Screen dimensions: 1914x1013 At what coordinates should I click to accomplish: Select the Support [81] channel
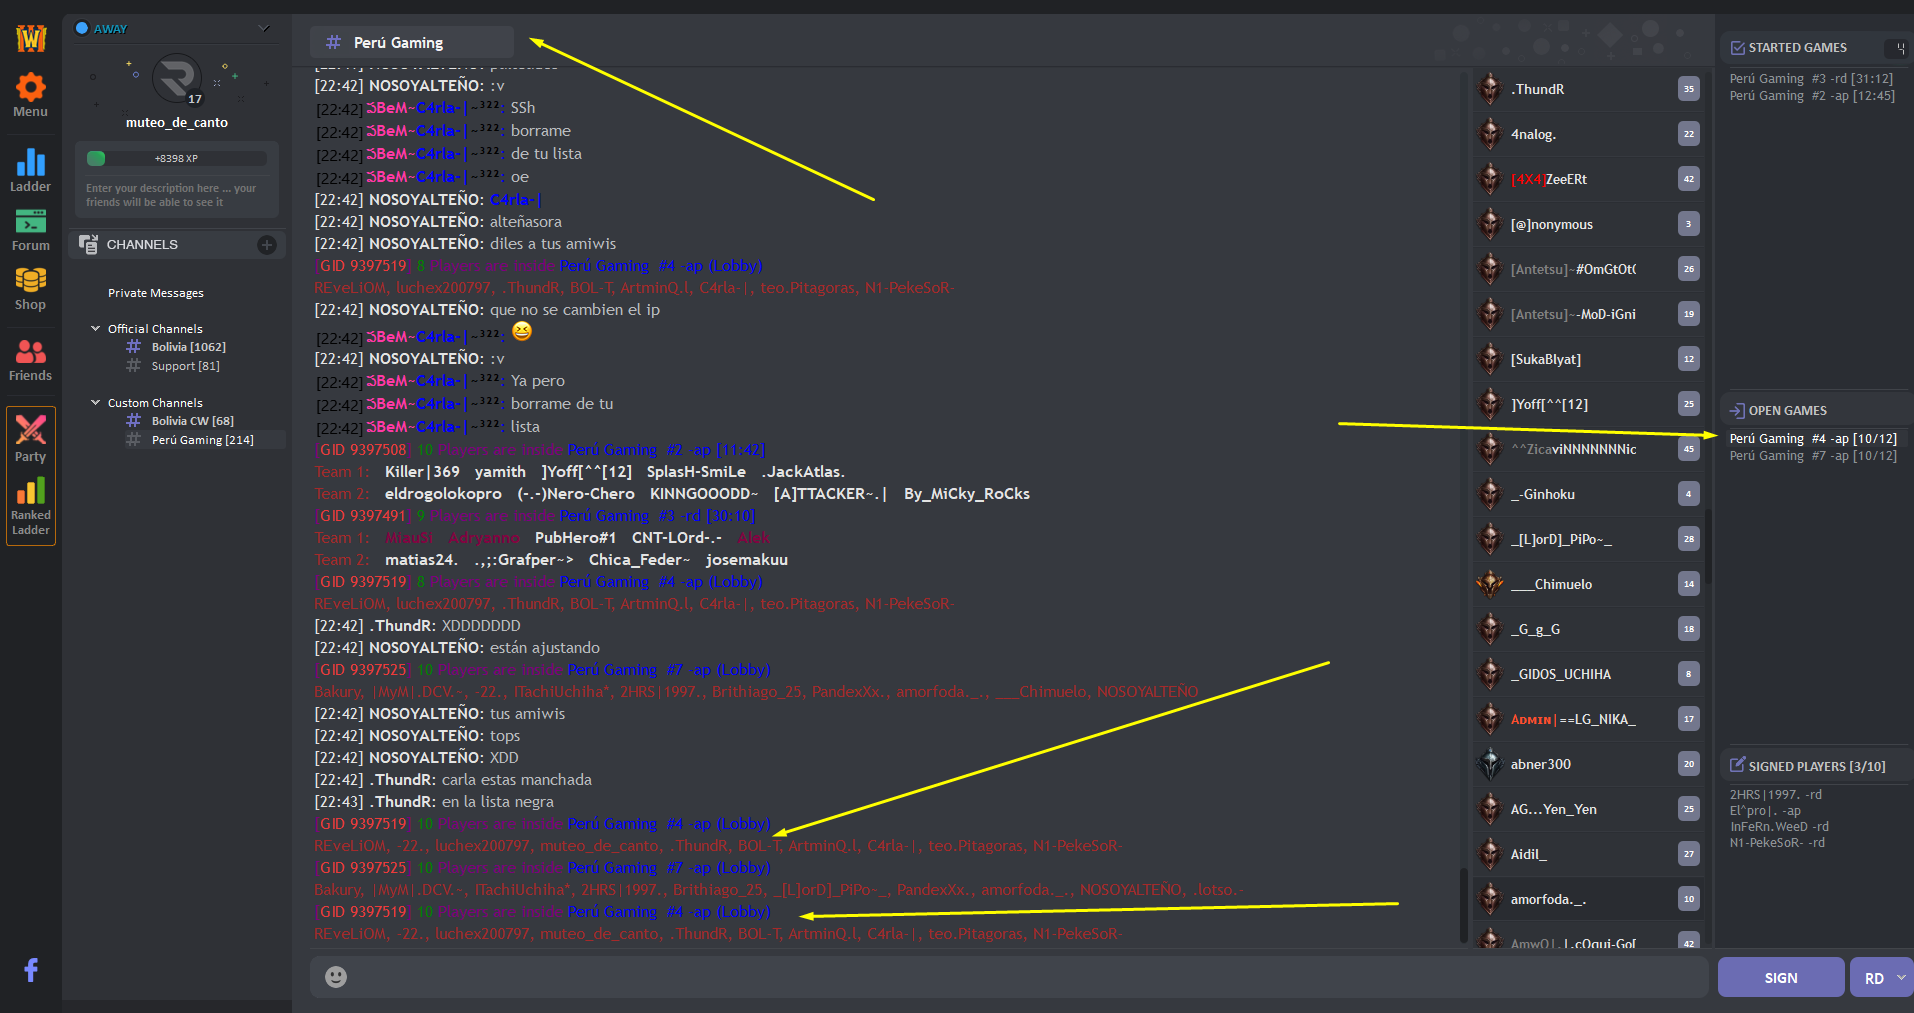coord(186,366)
